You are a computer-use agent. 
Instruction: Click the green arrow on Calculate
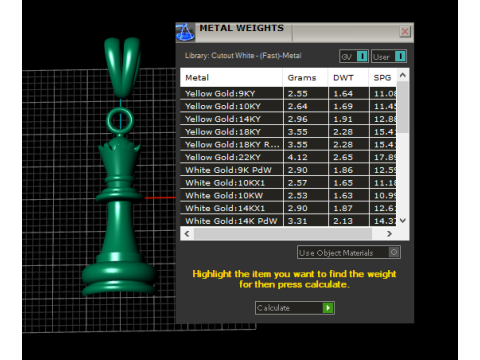click(x=328, y=308)
